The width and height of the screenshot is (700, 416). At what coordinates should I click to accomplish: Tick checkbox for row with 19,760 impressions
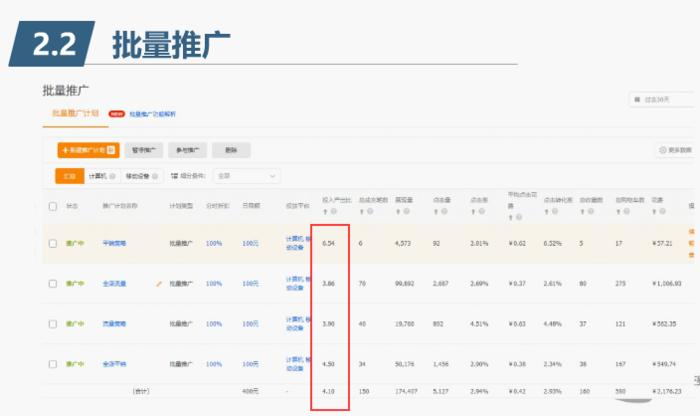click(53, 324)
